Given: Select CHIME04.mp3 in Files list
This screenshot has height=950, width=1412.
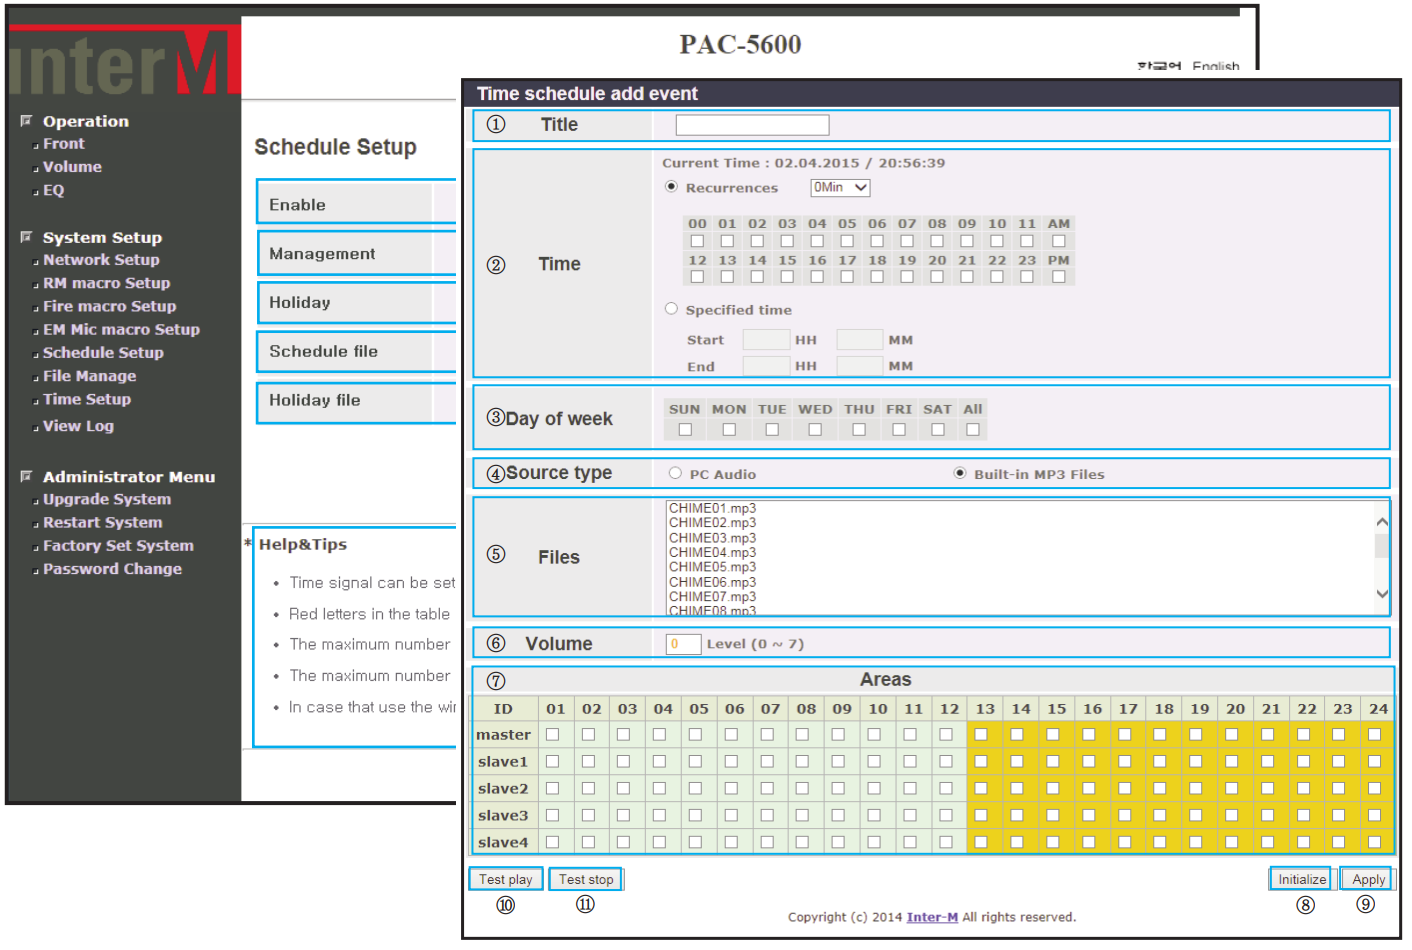Looking at the screenshot, I should pyautogui.click(x=713, y=552).
